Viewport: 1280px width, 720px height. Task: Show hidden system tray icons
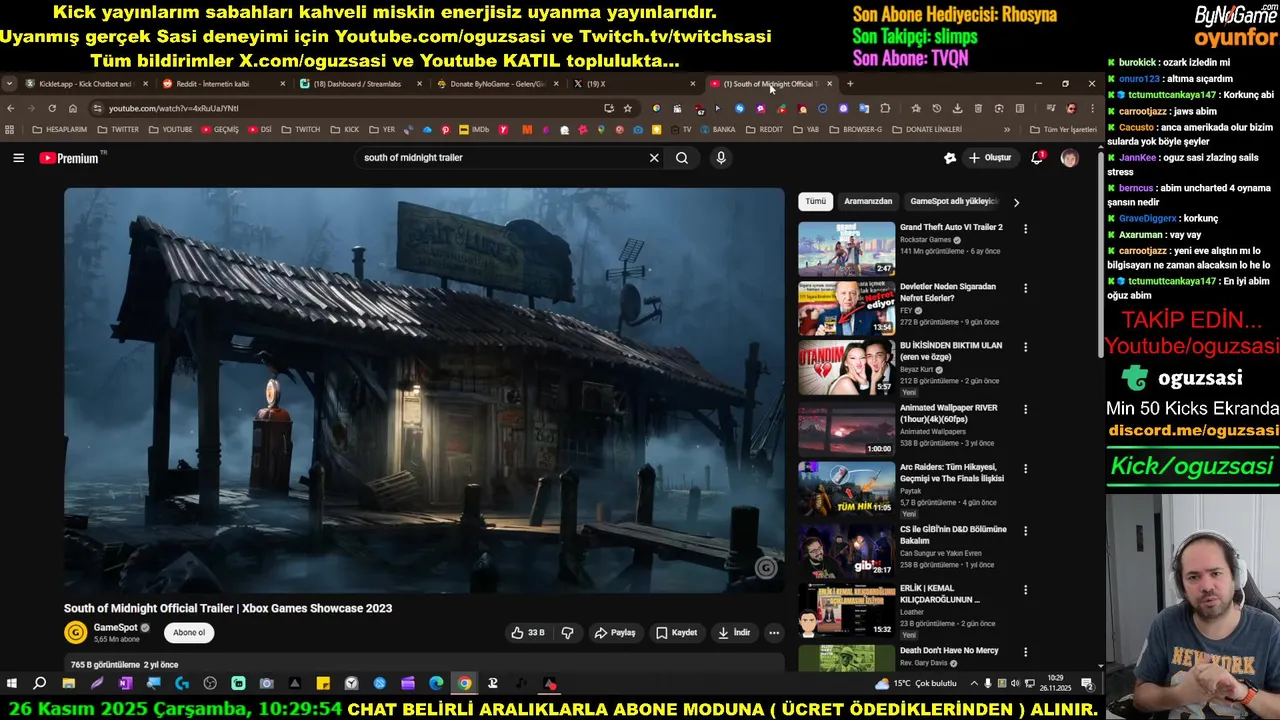click(x=974, y=684)
